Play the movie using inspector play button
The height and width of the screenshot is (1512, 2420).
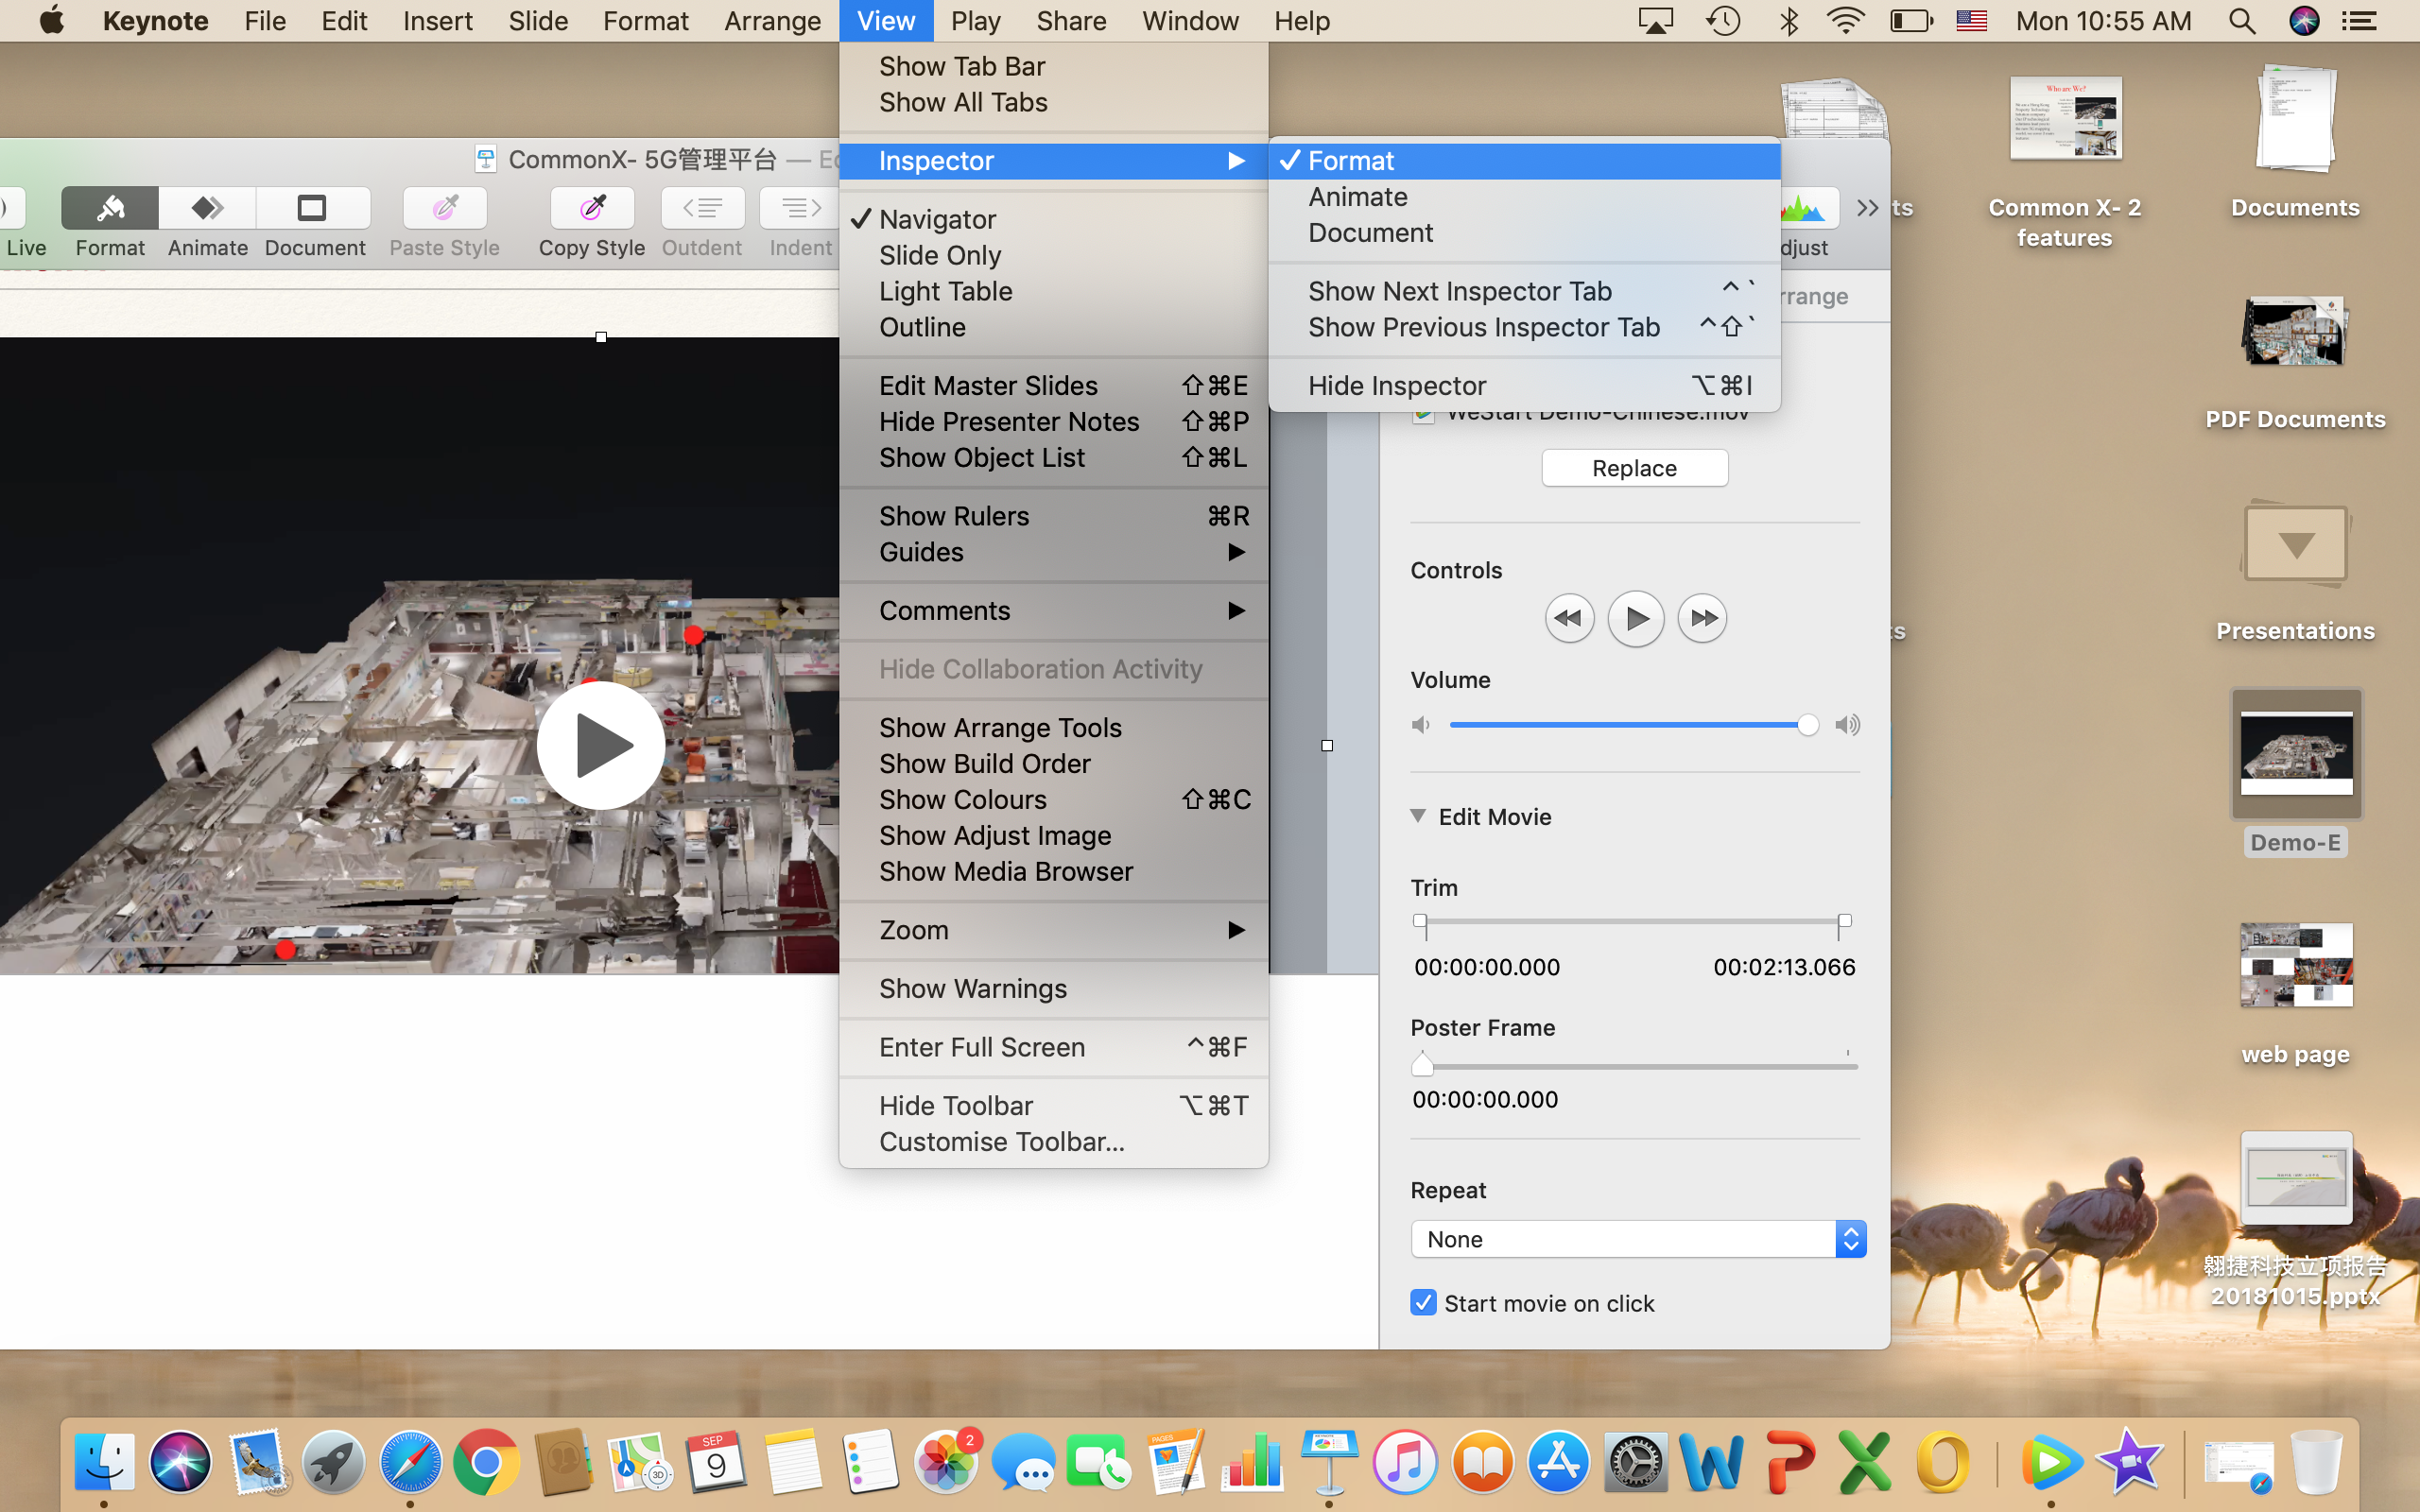(1635, 619)
